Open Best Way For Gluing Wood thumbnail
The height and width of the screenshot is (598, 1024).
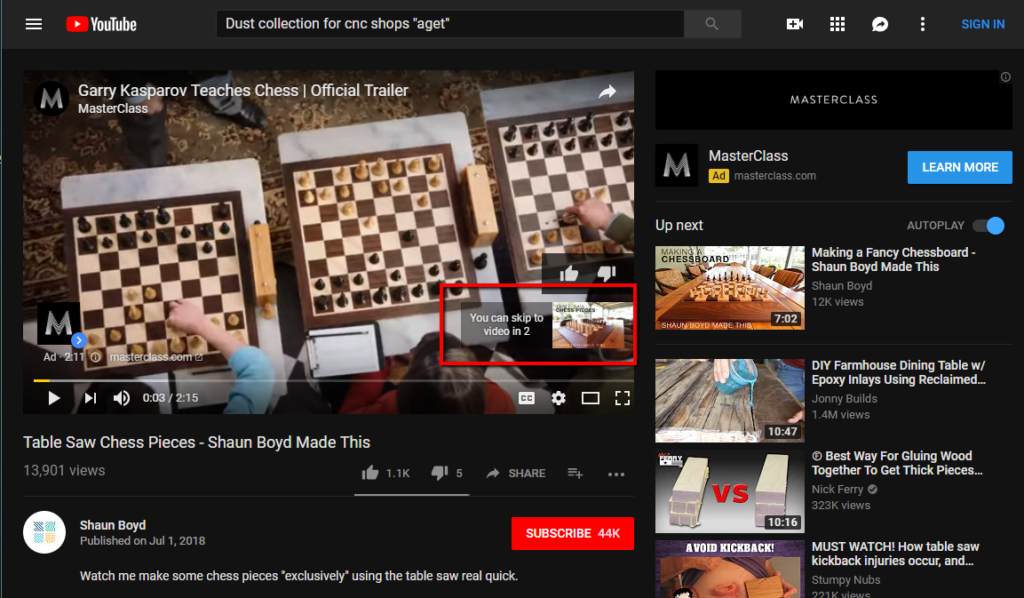729,491
